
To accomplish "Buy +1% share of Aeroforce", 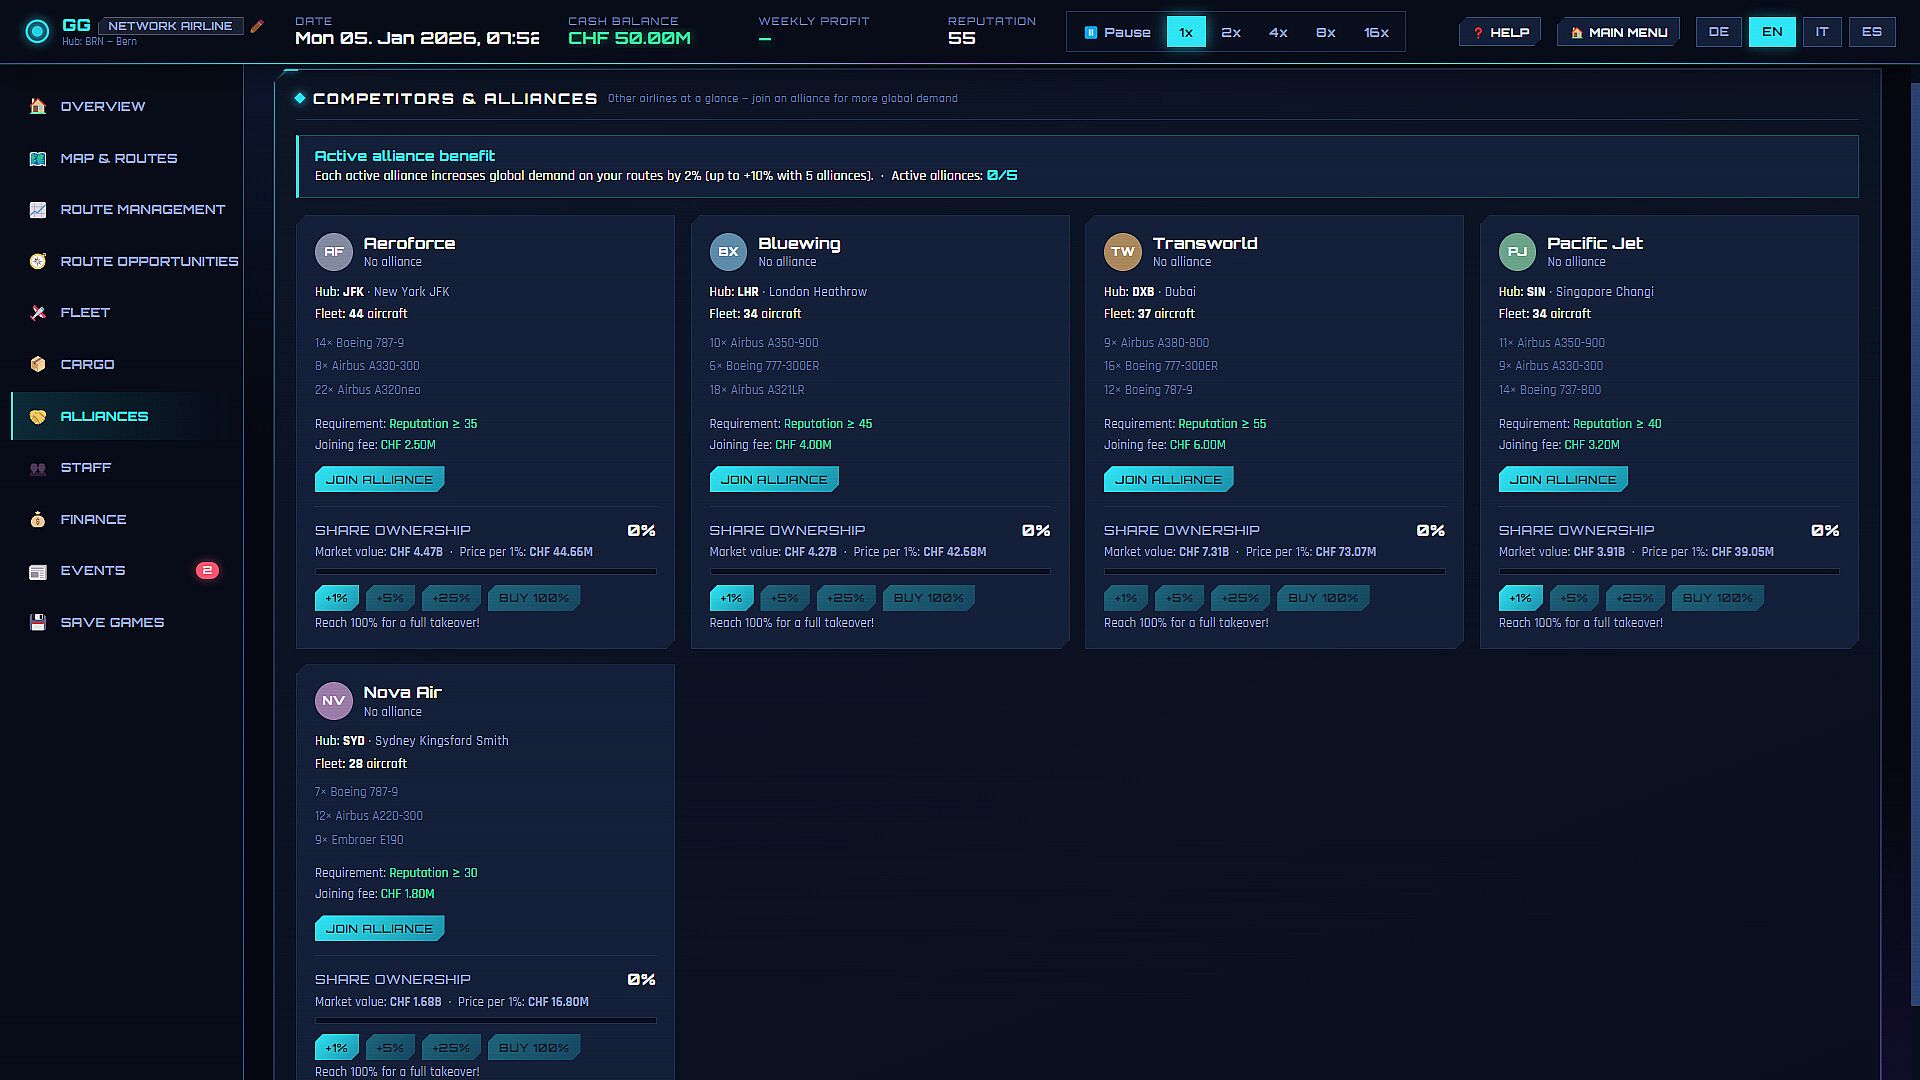I will click(337, 598).
